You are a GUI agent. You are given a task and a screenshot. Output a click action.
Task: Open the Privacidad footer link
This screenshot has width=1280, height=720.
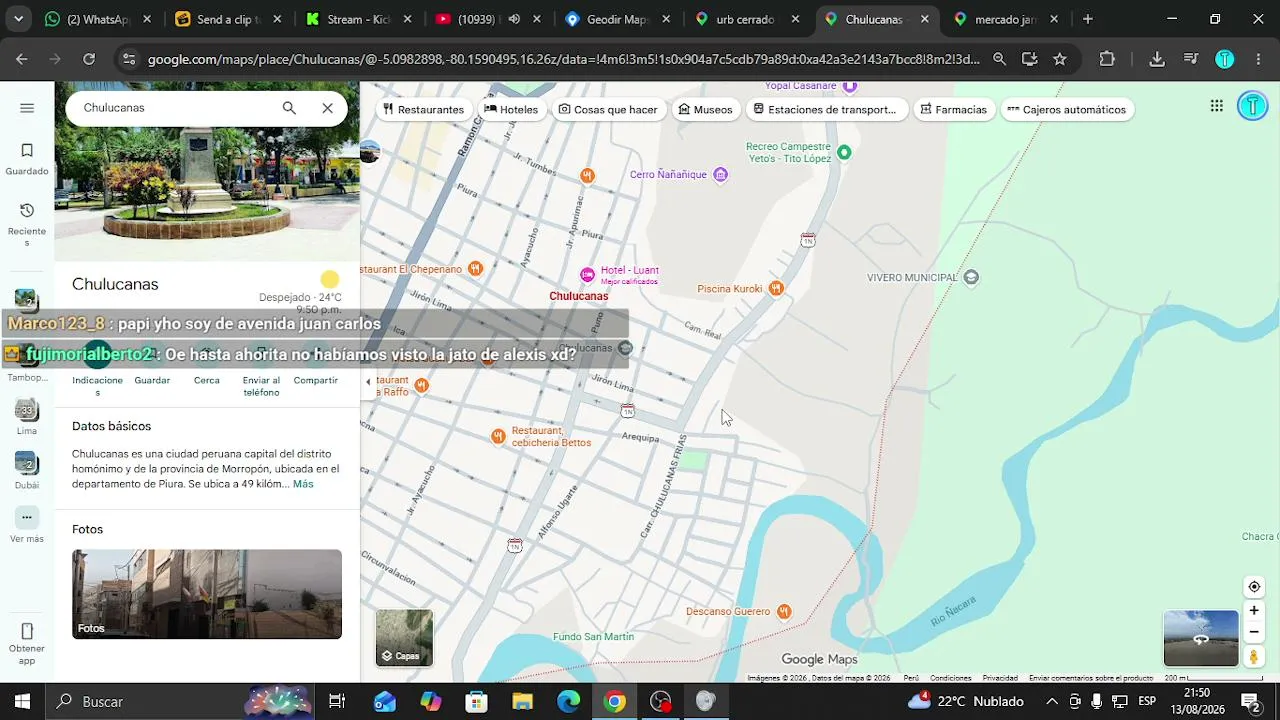point(1000,678)
